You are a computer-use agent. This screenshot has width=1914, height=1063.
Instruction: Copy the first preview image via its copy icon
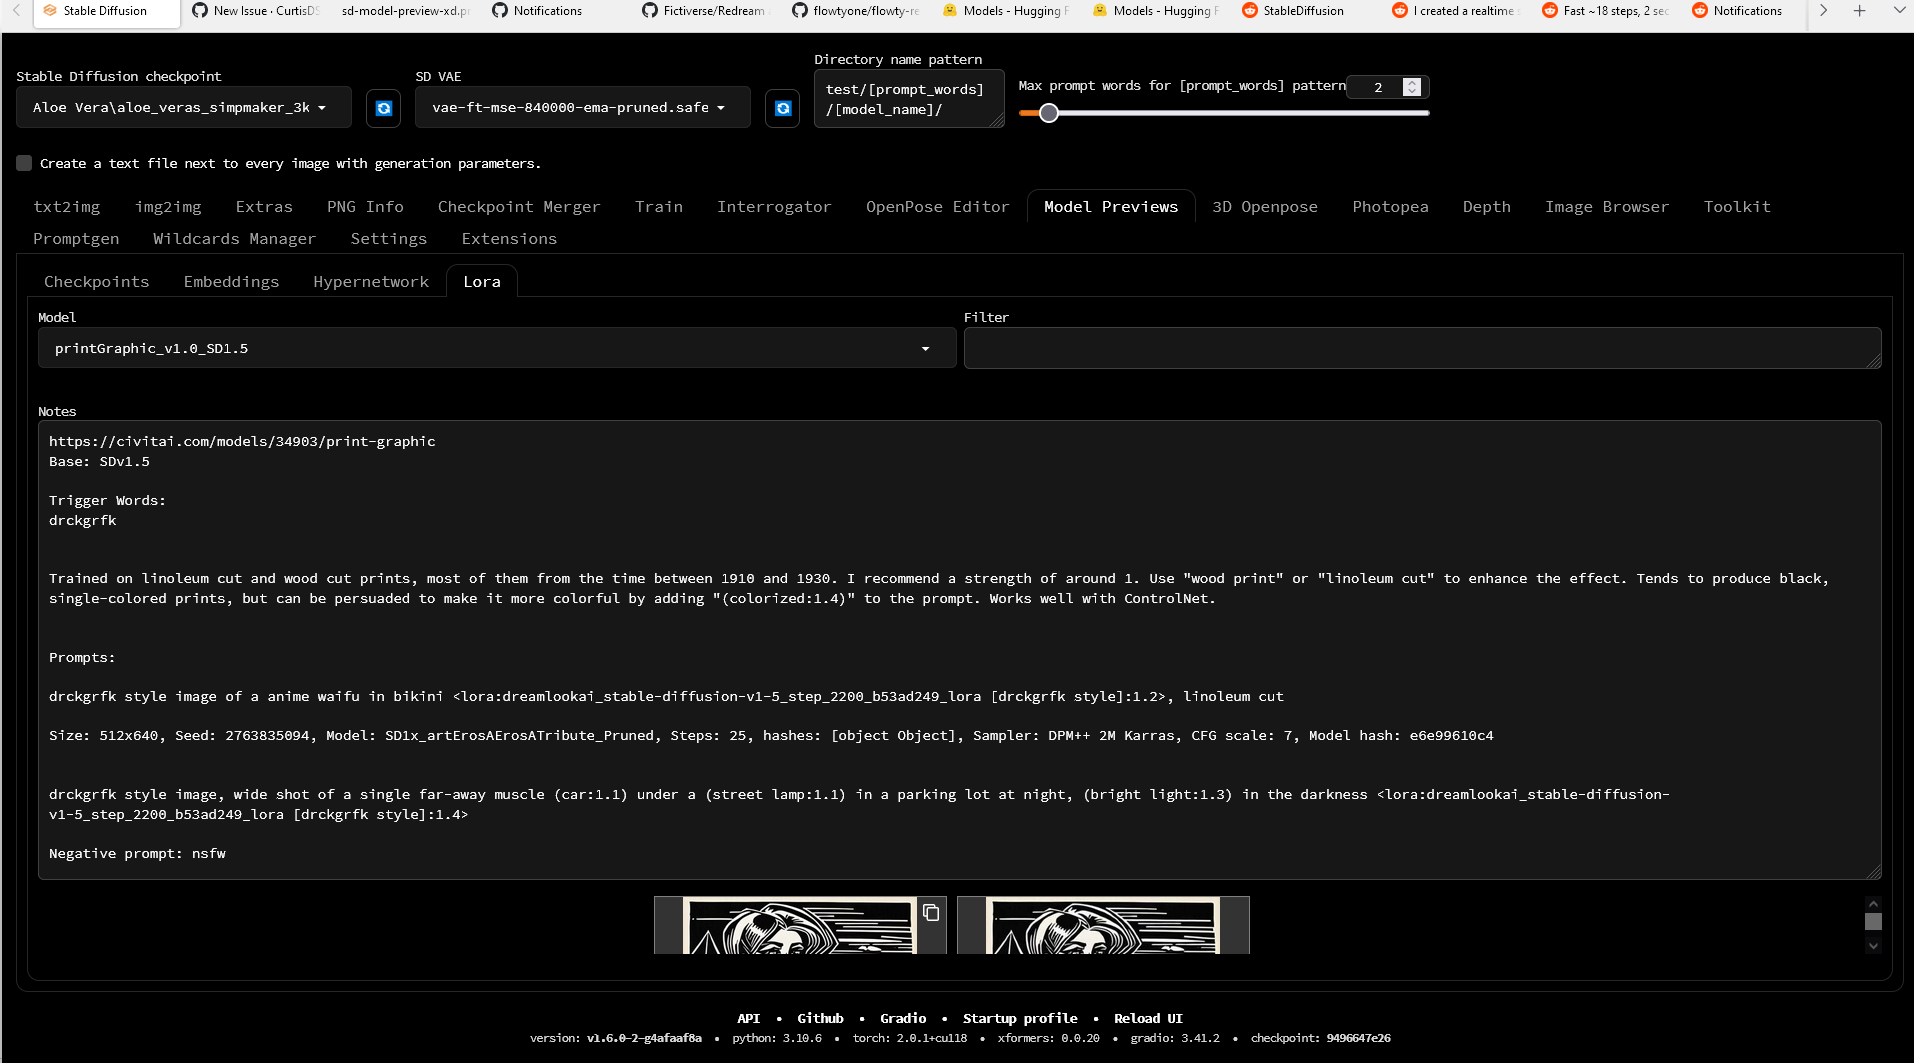(930, 912)
